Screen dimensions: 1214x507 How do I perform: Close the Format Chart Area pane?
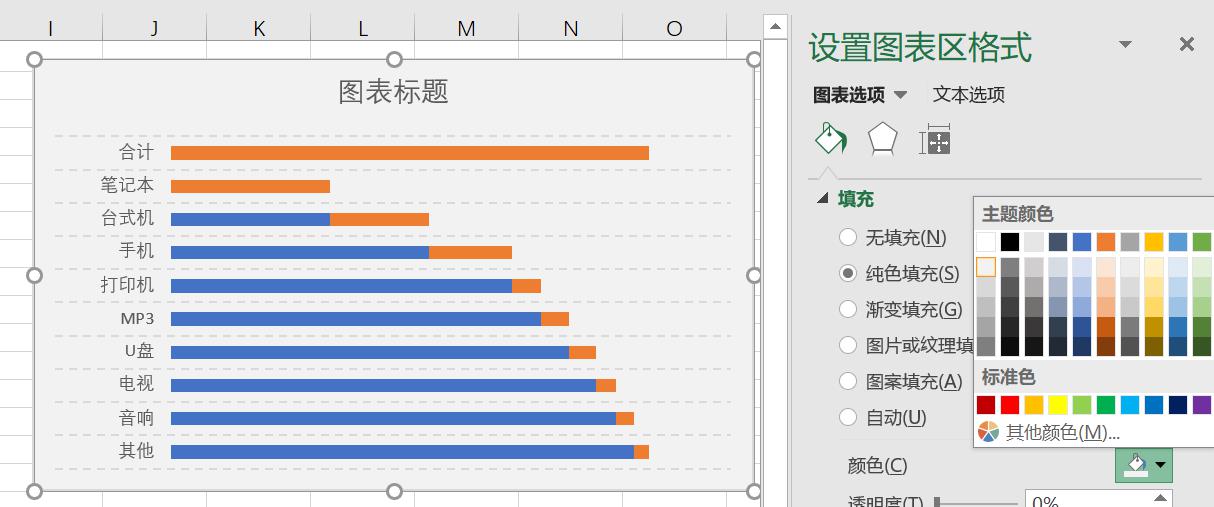[1187, 44]
